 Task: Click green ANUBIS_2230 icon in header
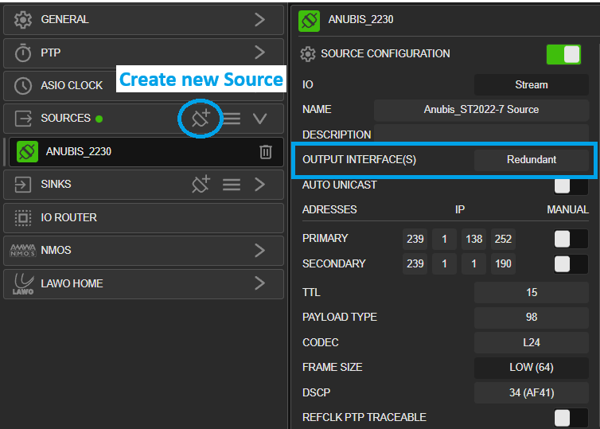[x=309, y=21]
